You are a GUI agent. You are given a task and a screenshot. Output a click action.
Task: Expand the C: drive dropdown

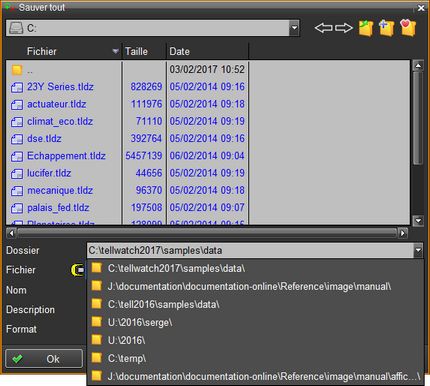pos(294,28)
